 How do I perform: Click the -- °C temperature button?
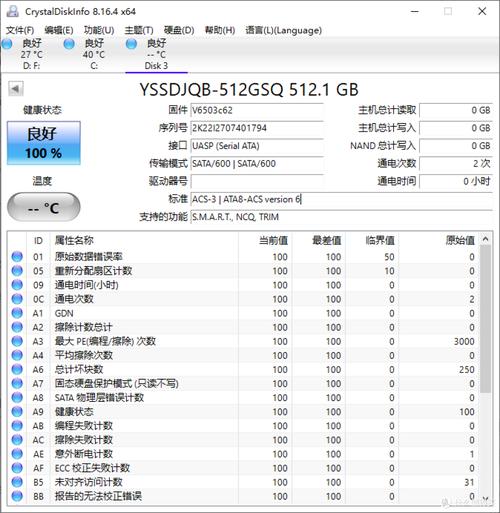(x=44, y=207)
